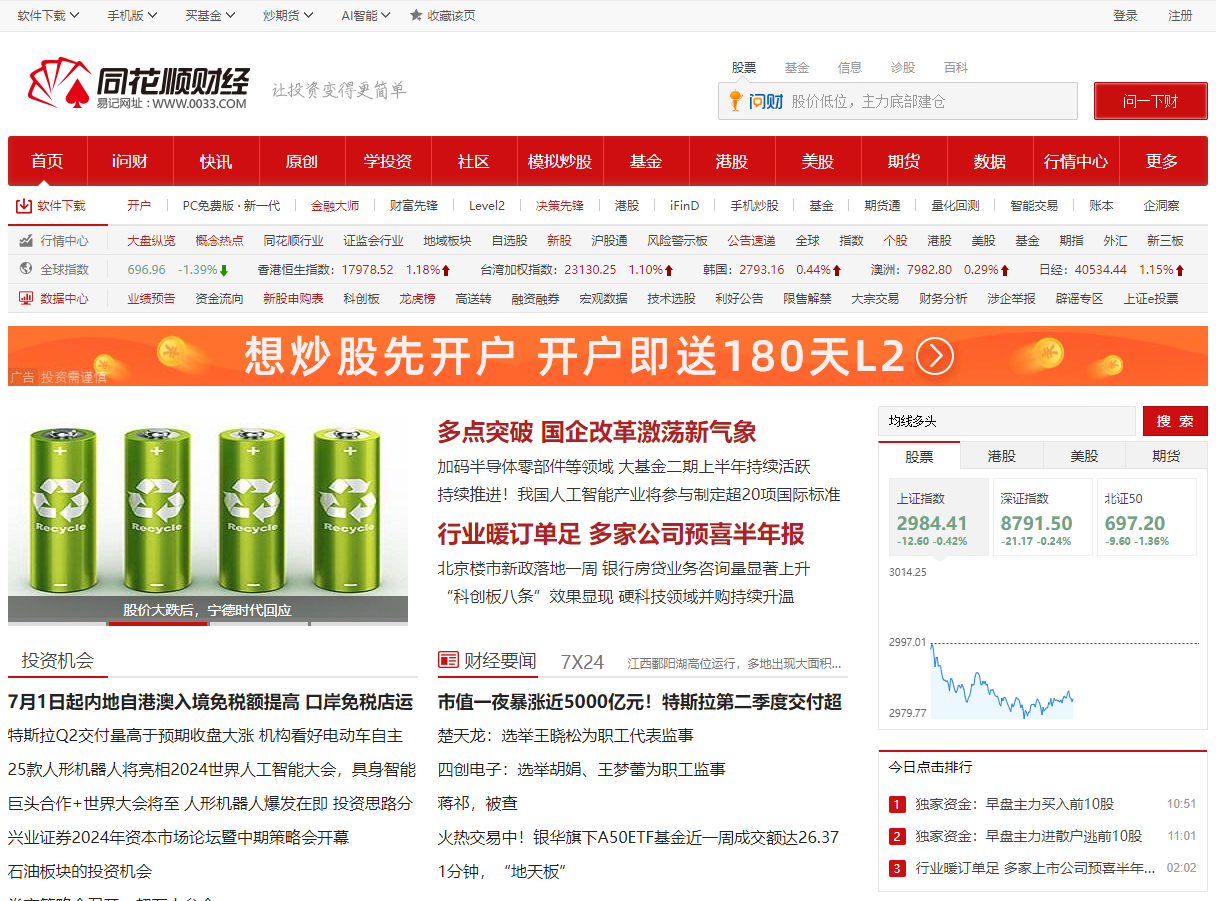
Task: Click the 均线多头 stock search field
Action: pos(1007,421)
